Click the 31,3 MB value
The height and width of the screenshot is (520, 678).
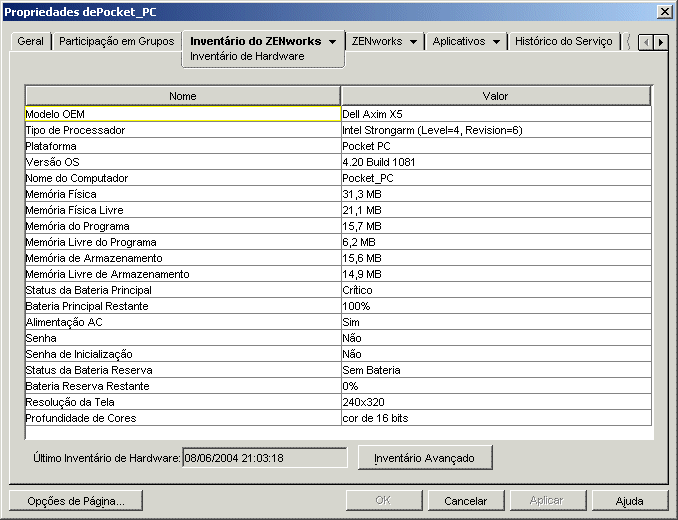(x=496, y=194)
